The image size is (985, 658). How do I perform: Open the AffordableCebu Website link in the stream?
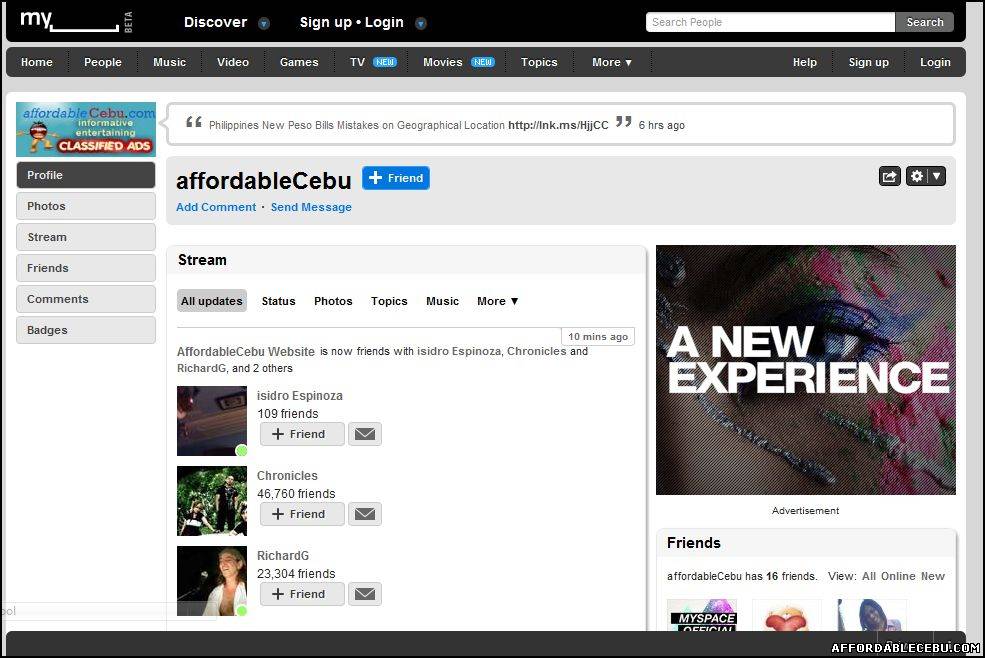click(x=246, y=352)
